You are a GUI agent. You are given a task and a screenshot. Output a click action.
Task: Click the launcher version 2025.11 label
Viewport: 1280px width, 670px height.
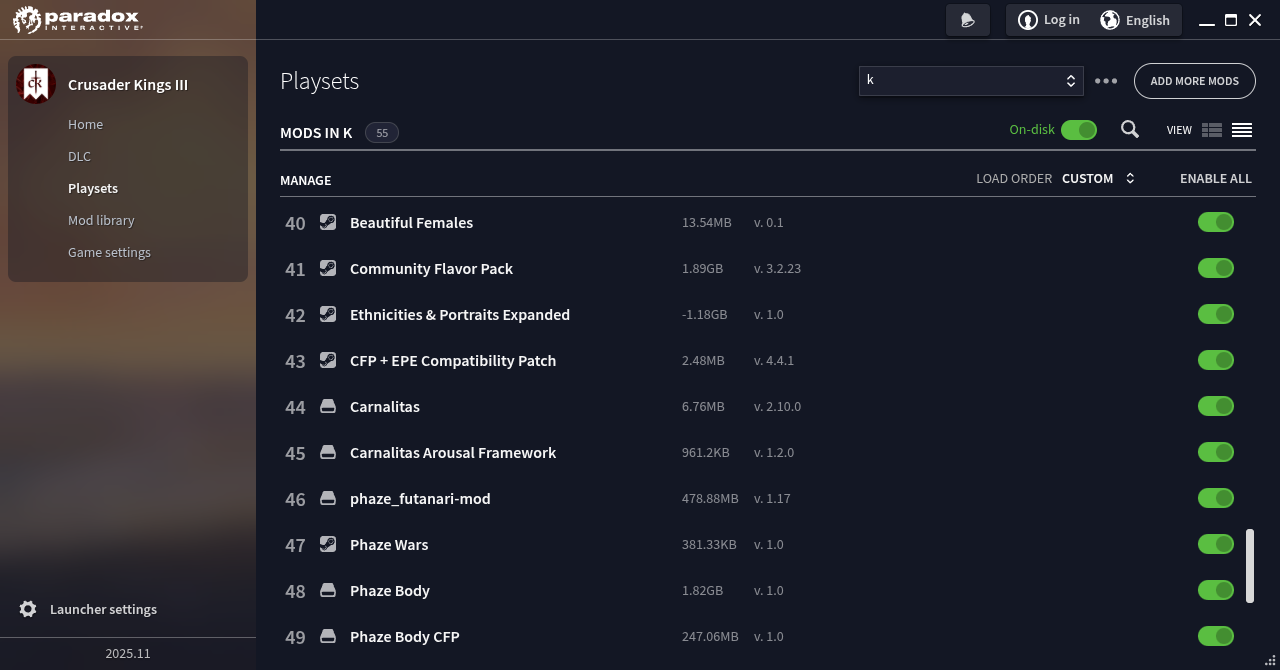[128, 653]
